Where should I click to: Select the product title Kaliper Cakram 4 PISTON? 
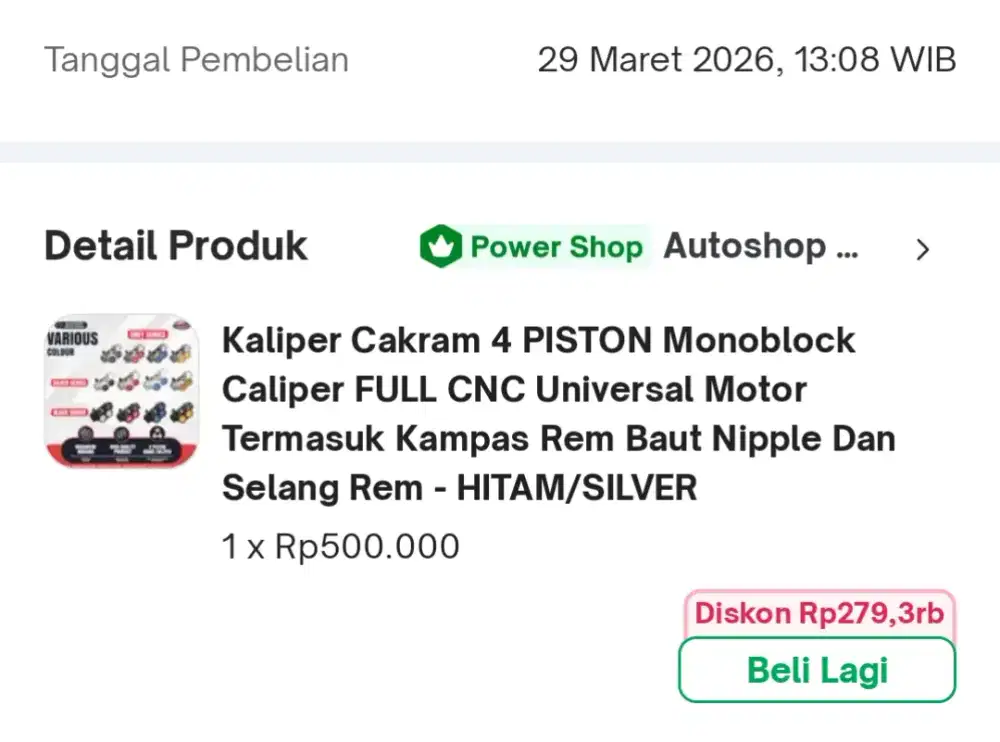(540, 340)
